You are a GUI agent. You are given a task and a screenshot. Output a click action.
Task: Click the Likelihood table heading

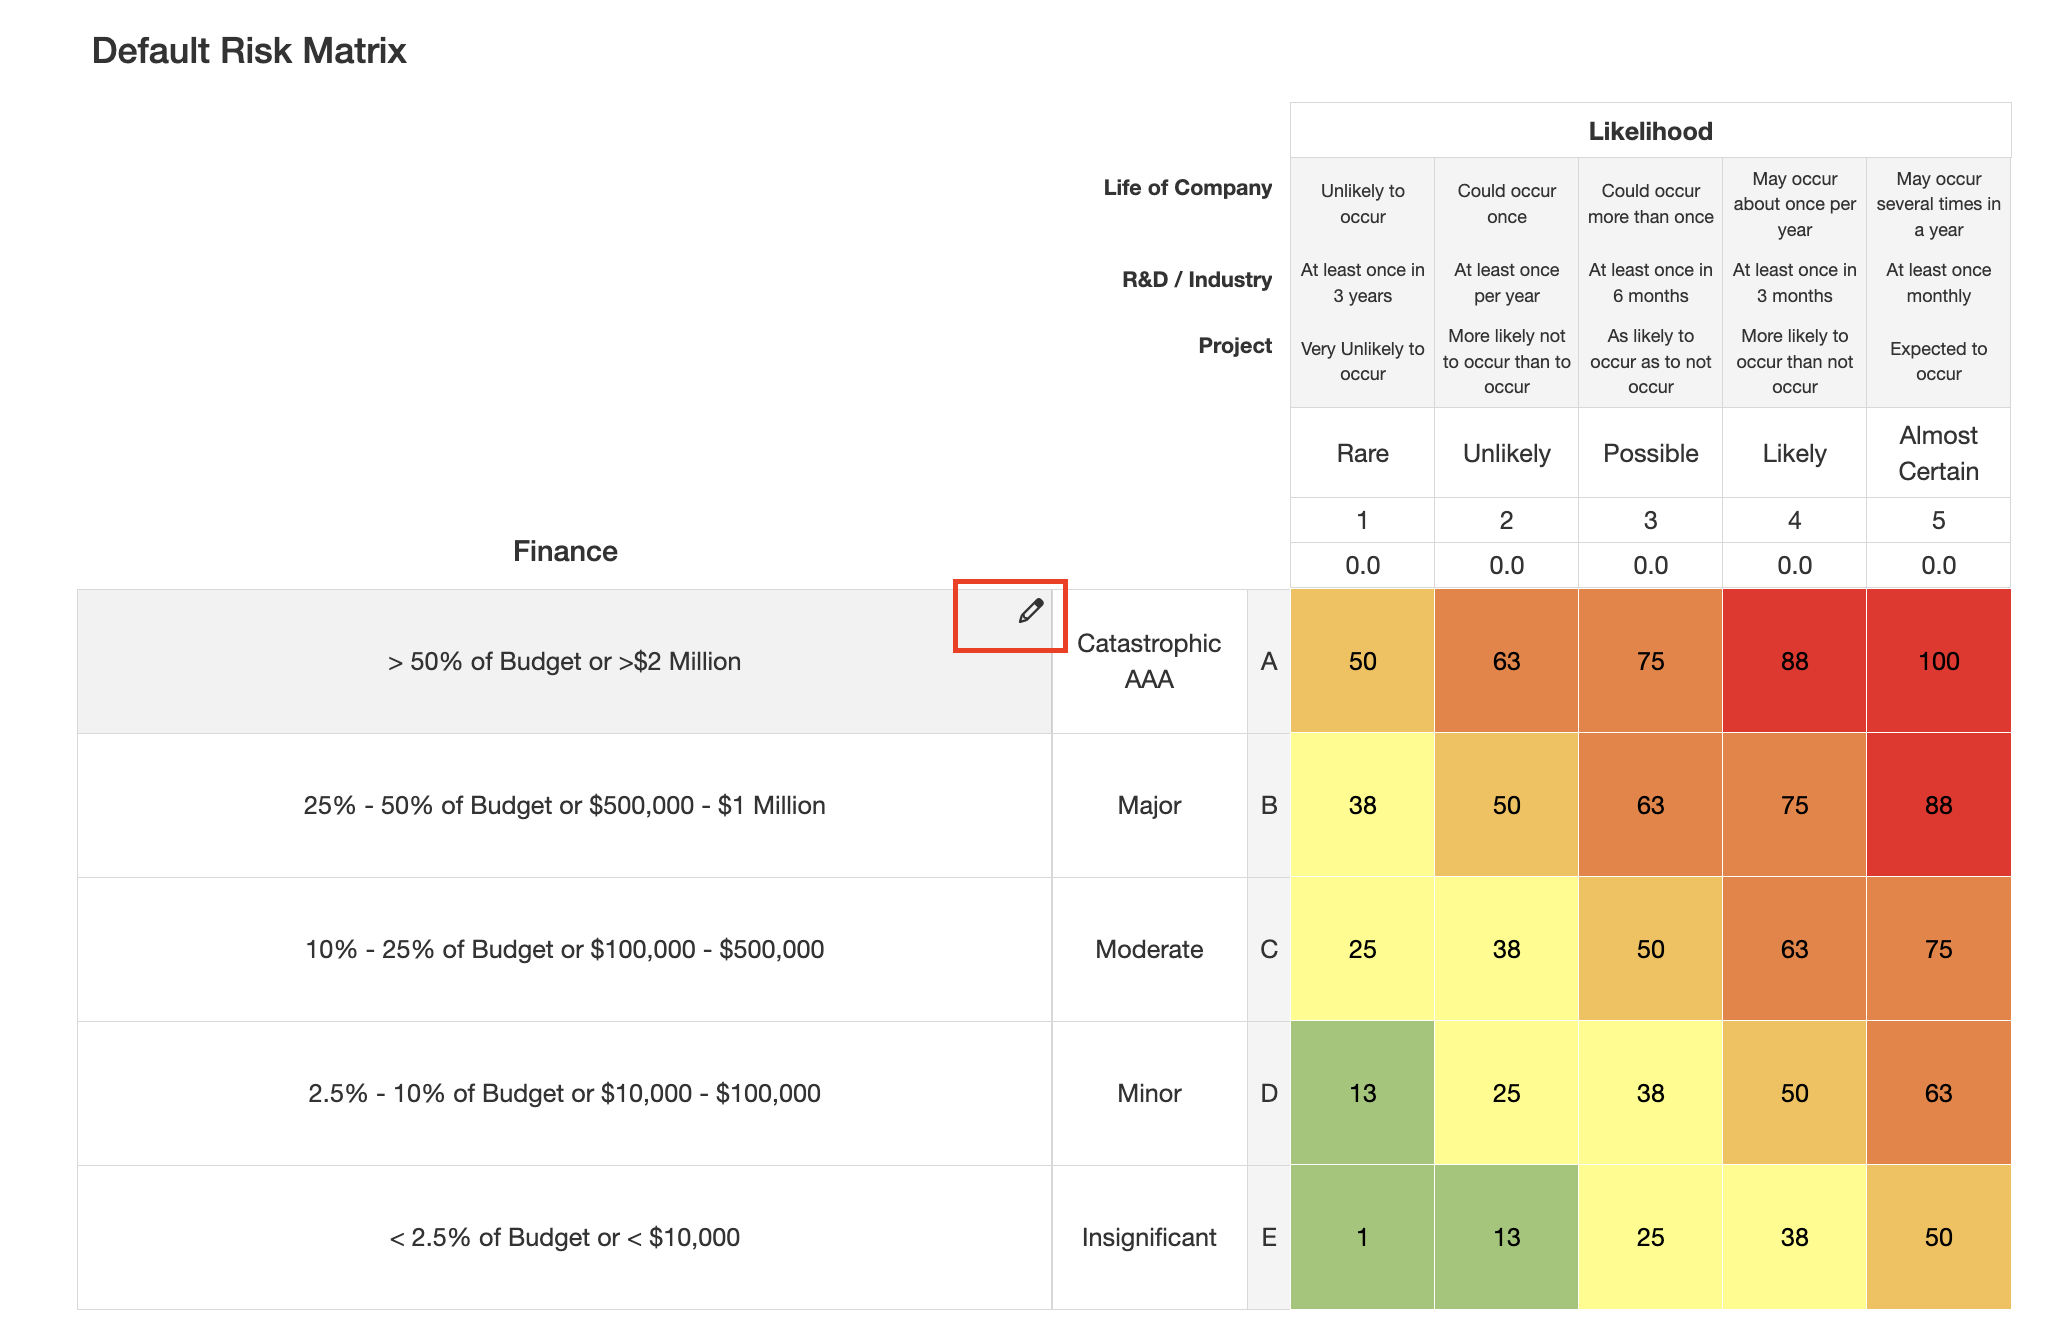click(x=1649, y=131)
